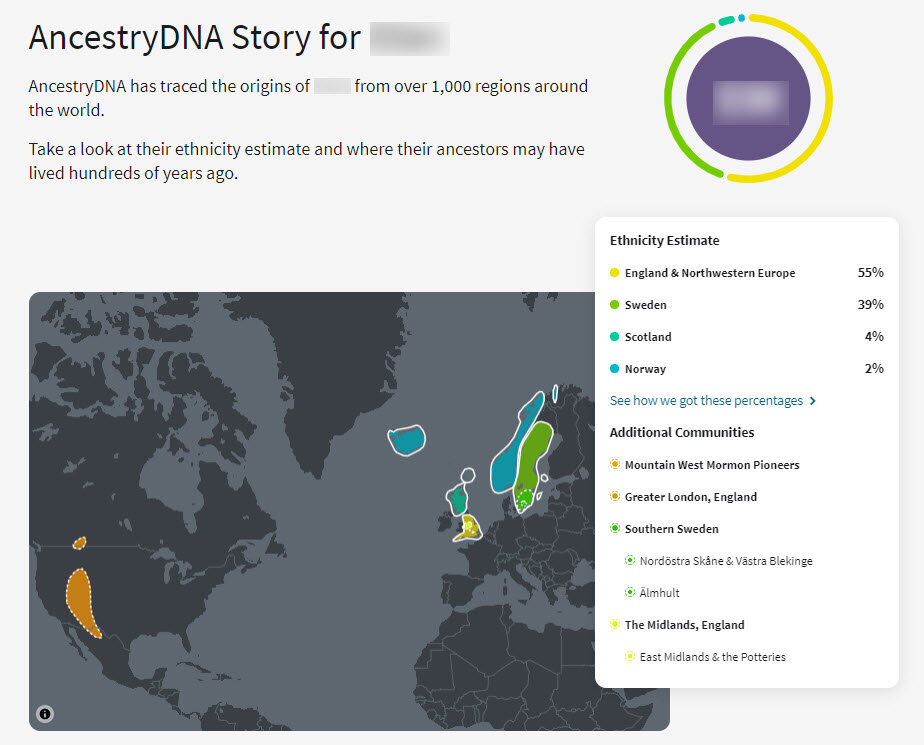The width and height of the screenshot is (924, 745).
Task: Open Southern Sweden community
Action: pos(672,529)
